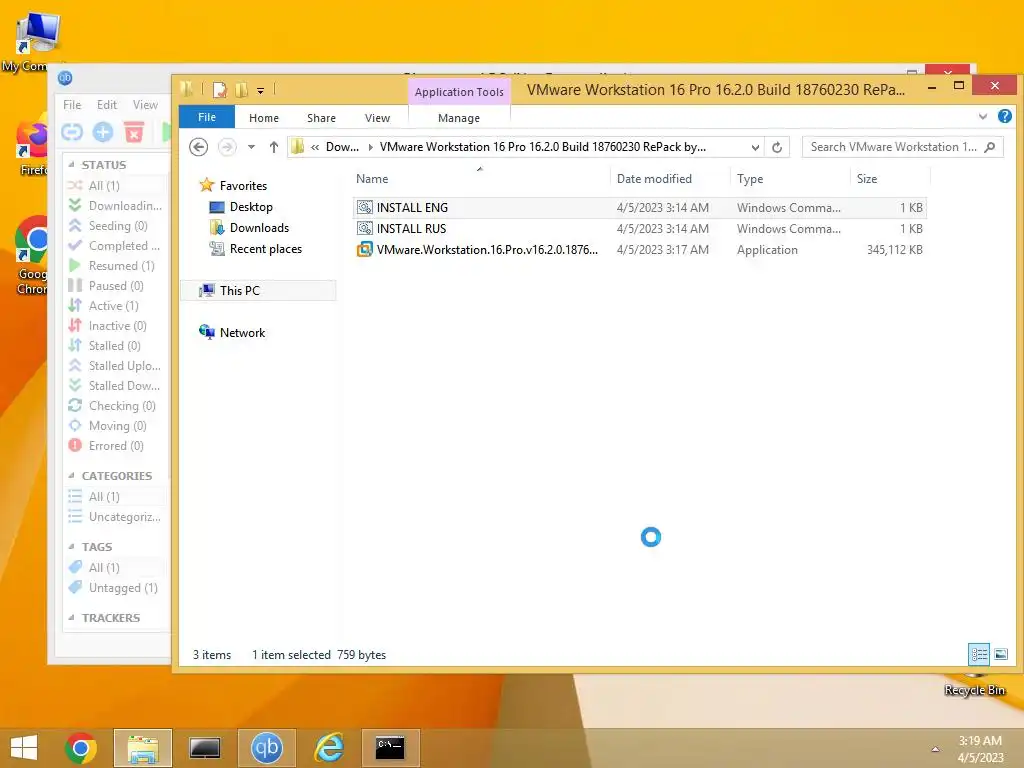Select the INSTALL RUS file
Viewport: 1024px width, 768px height.
tap(639, 229)
